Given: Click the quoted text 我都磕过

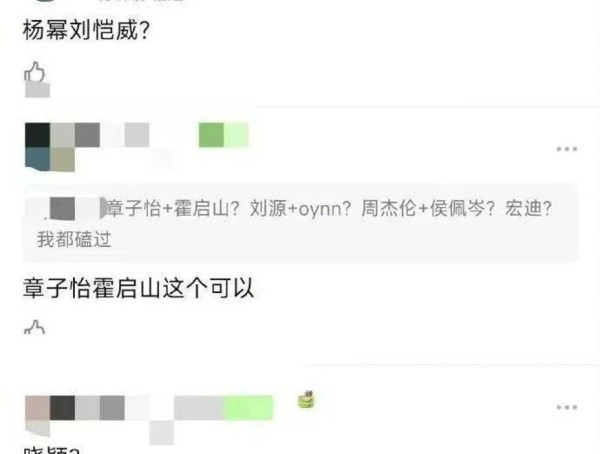Looking at the screenshot, I should [x=74, y=240].
